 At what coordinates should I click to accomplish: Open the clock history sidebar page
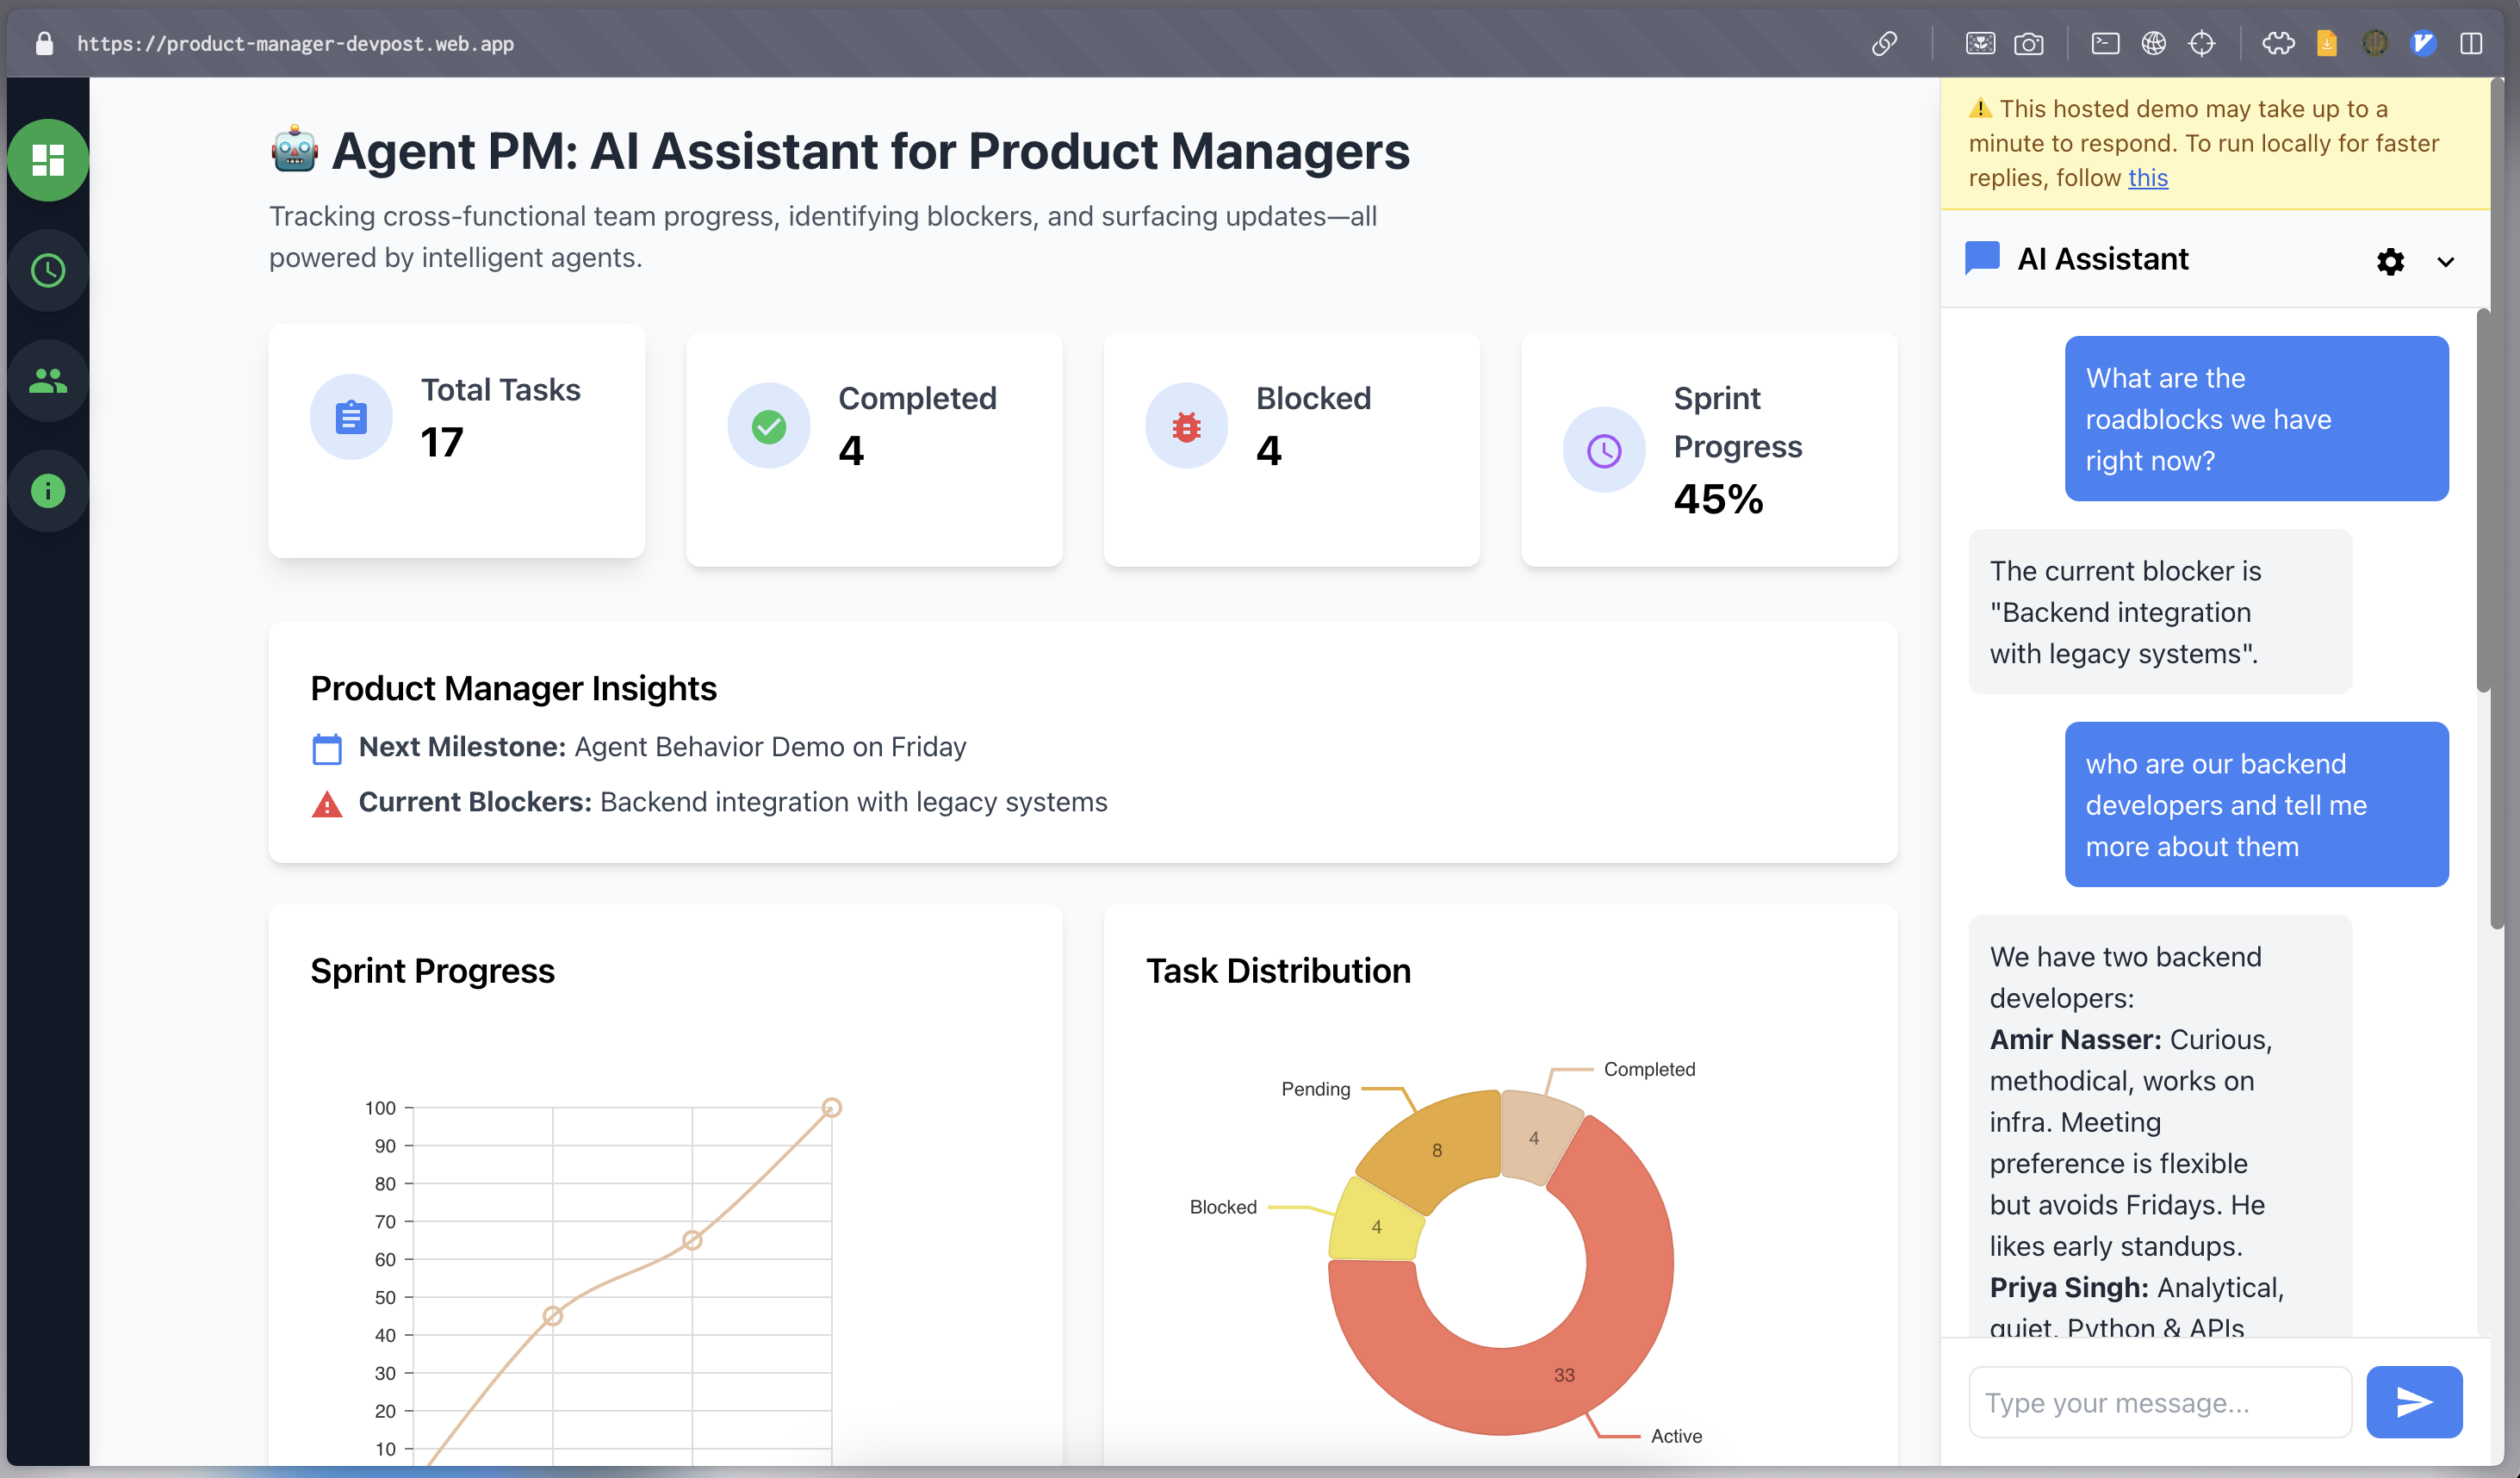point(48,270)
